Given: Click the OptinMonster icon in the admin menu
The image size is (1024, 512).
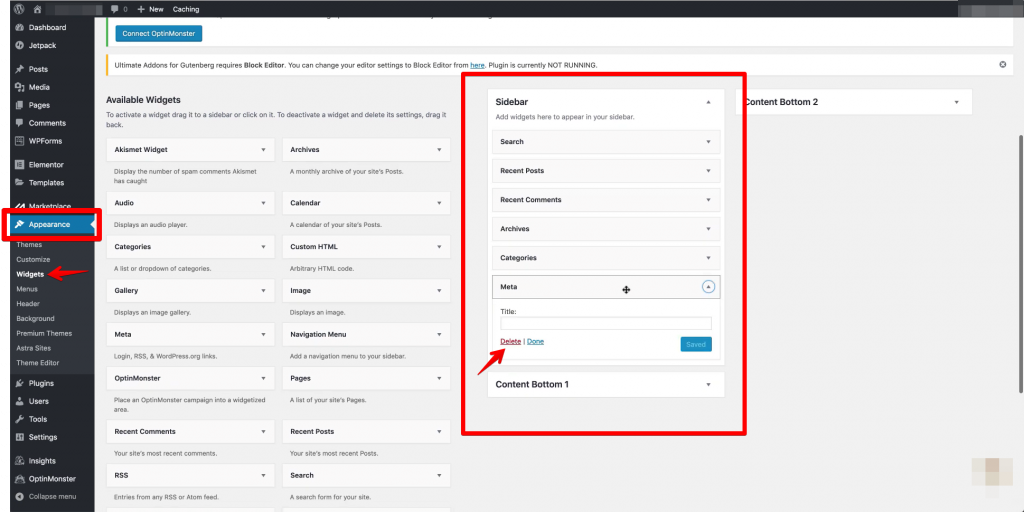Looking at the screenshot, I should pos(20,479).
